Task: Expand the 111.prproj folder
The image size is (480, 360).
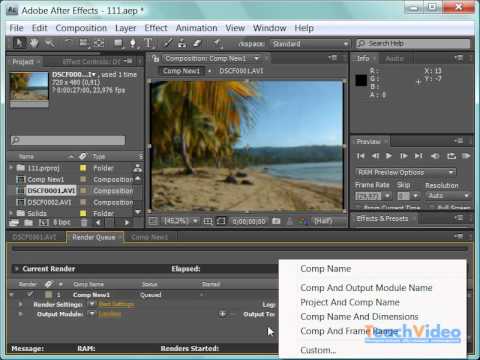Action: (x=11, y=168)
